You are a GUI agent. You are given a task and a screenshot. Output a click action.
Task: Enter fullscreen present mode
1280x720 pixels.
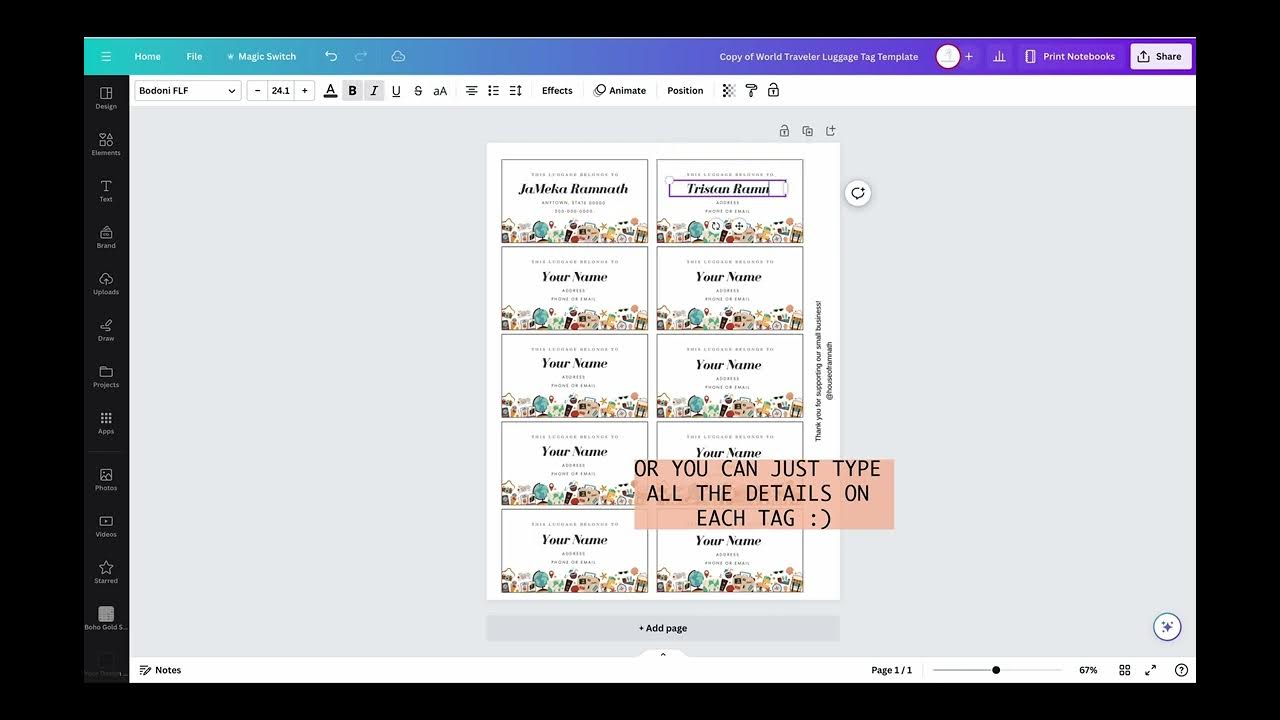click(1152, 670)
